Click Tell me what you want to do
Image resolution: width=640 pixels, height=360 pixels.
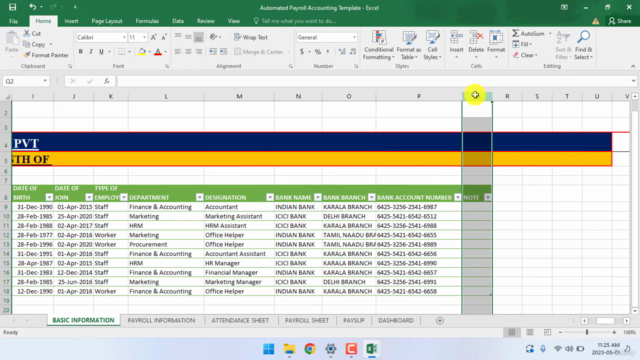(294, 21)
